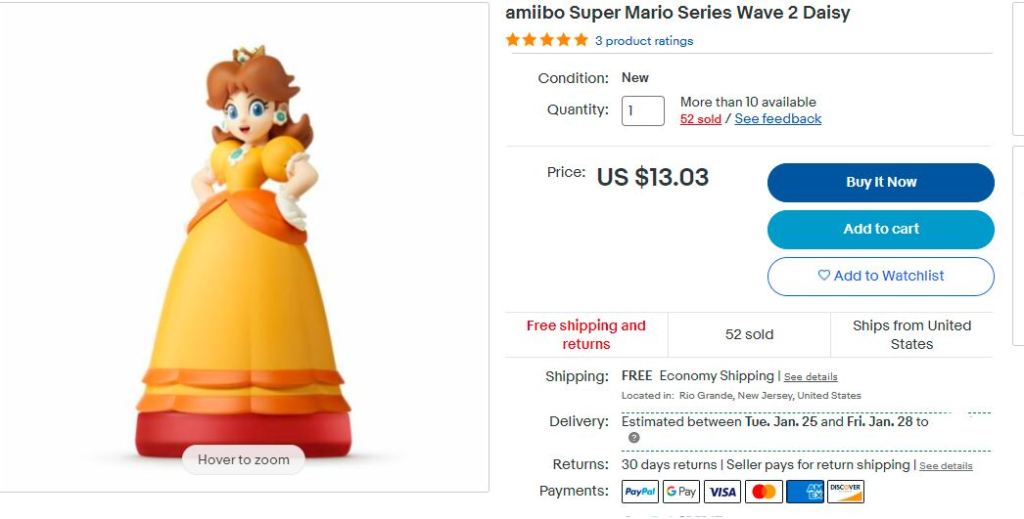Open the red 52 sold link

700,119
